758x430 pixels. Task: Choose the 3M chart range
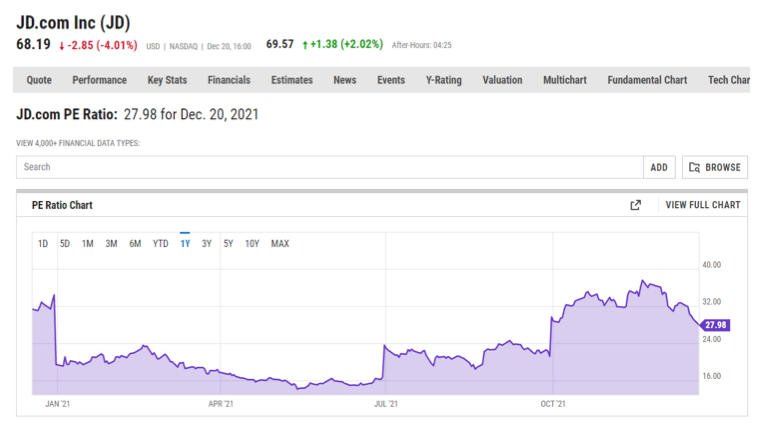[x=111, y=244]
